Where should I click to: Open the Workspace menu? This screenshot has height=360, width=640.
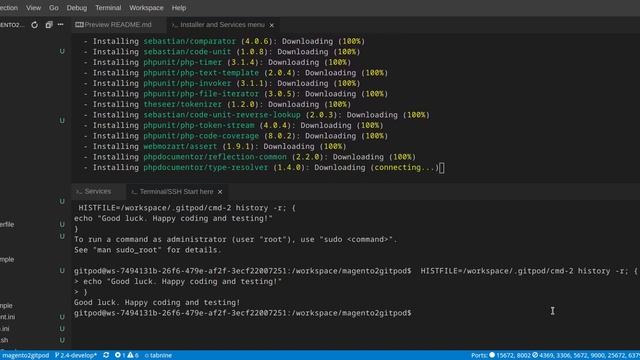click(x=146, y=8)
